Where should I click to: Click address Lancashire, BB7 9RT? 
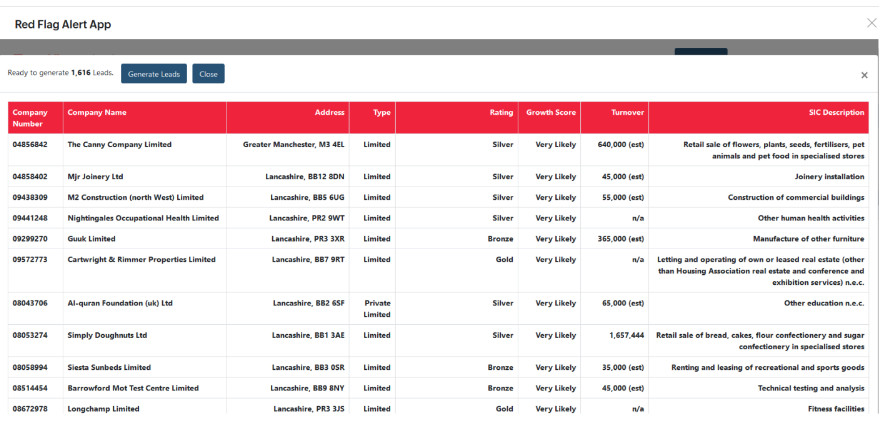(x=308, y=260)
